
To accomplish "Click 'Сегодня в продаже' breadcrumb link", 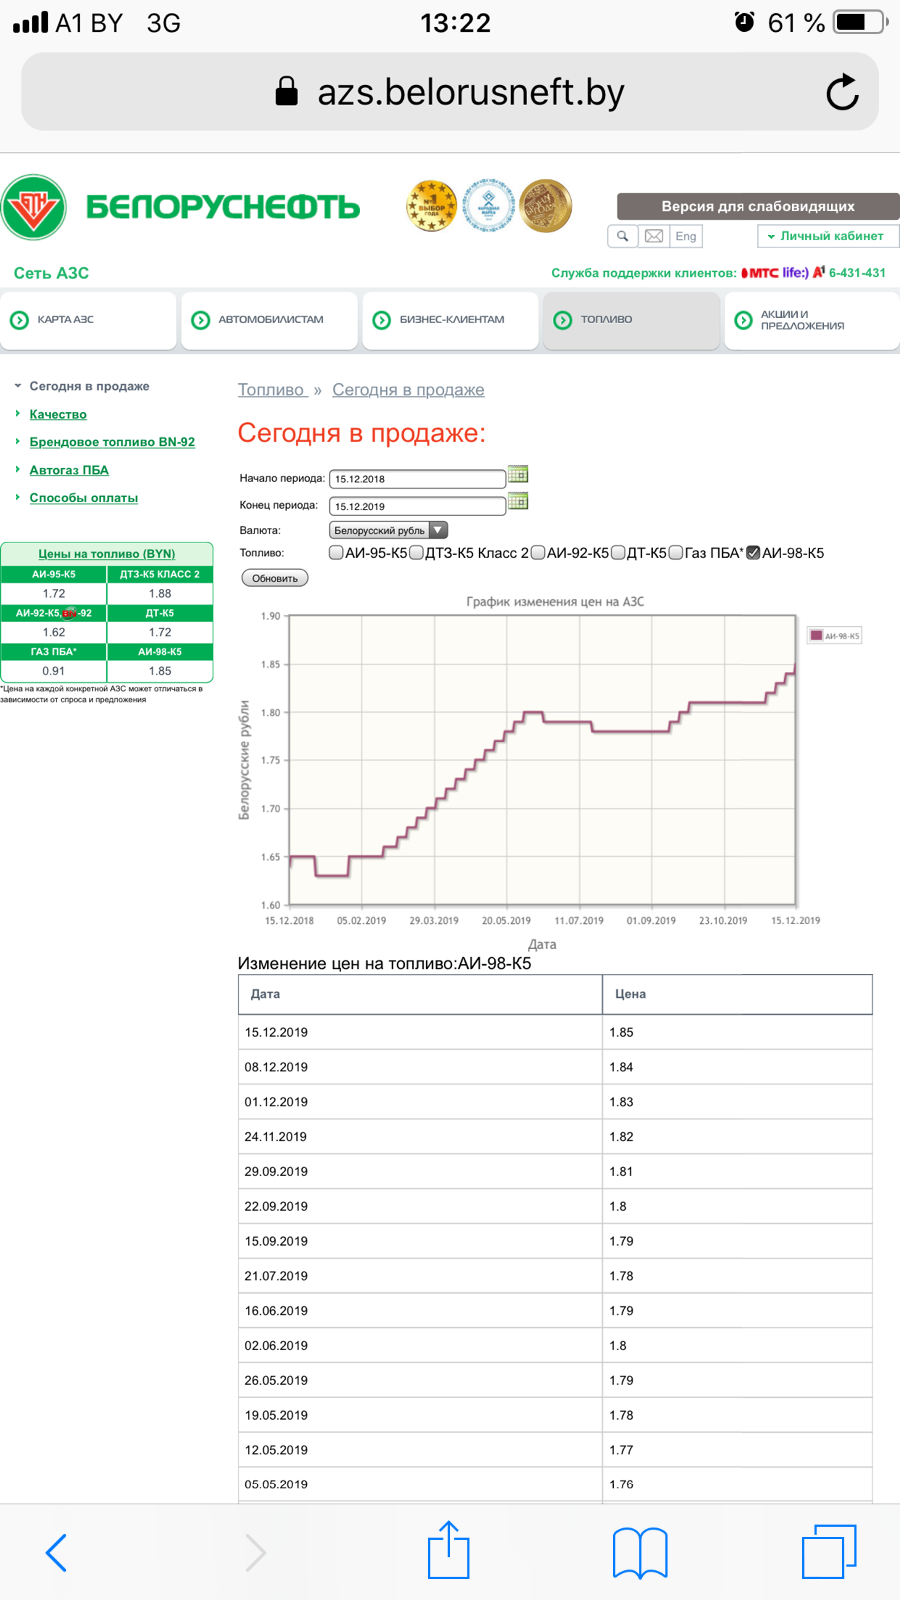I will pos(408,390).
